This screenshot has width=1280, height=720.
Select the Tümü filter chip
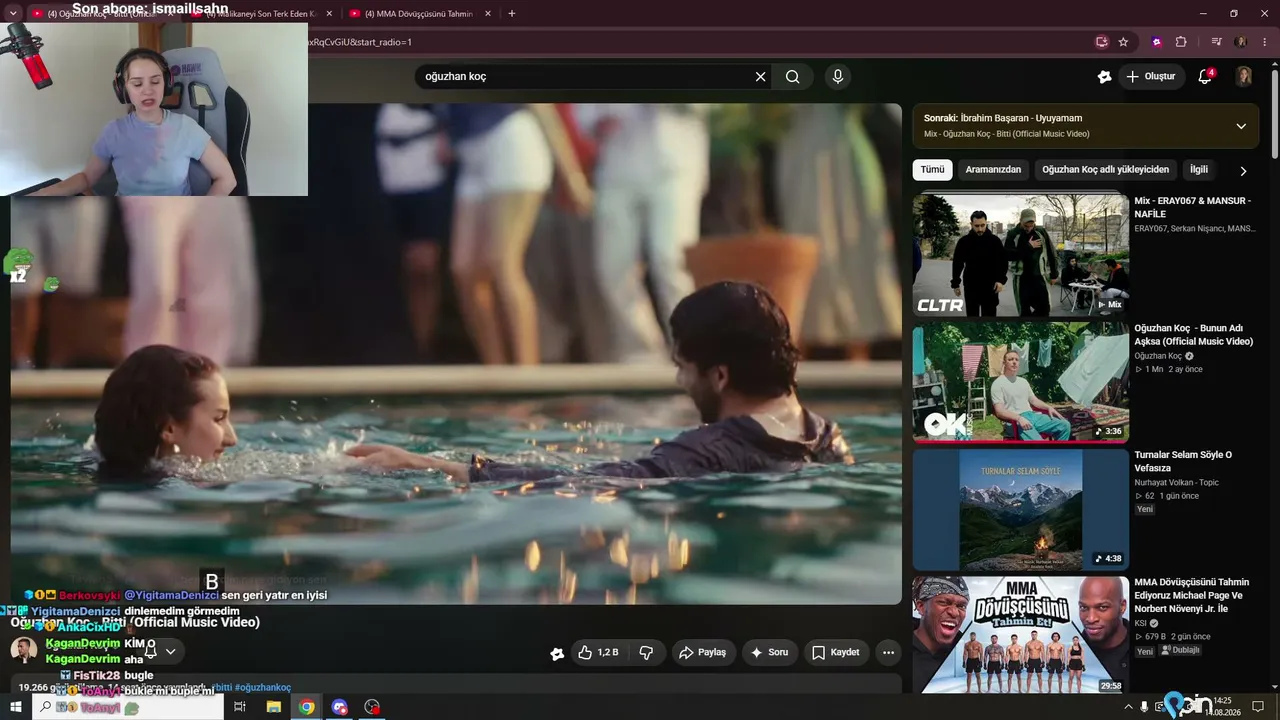click(932, 170)
